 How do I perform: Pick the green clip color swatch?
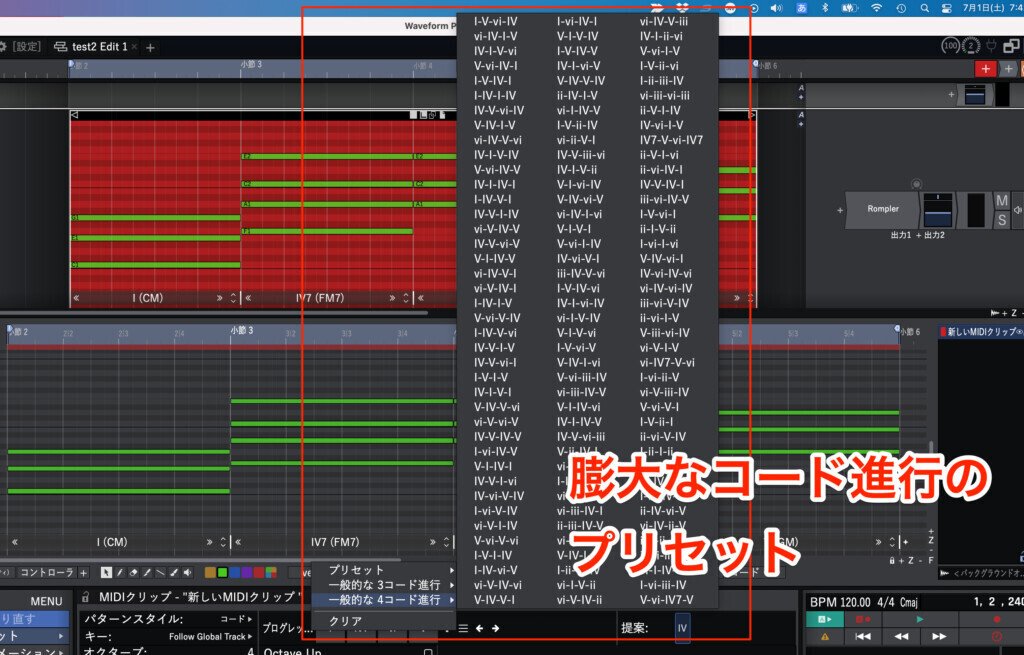pyautogui.click(x=222, y=573)
